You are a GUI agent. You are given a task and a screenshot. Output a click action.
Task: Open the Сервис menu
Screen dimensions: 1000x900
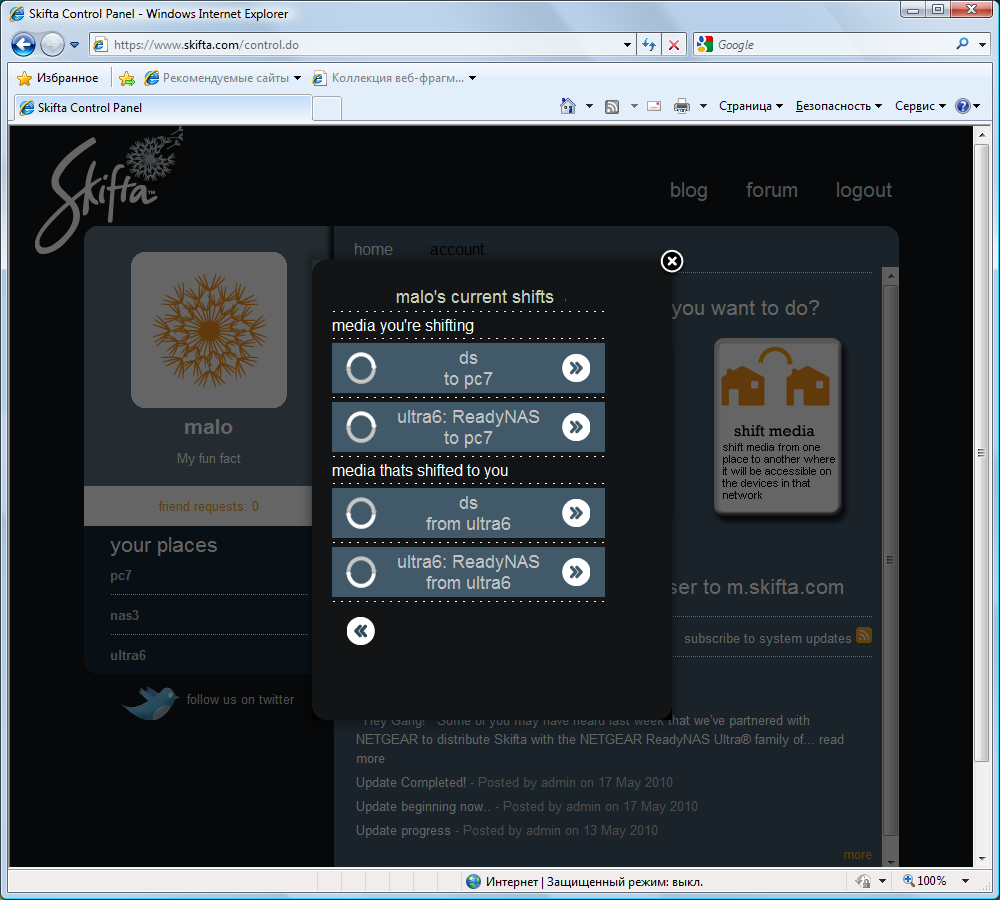(920, 106)
